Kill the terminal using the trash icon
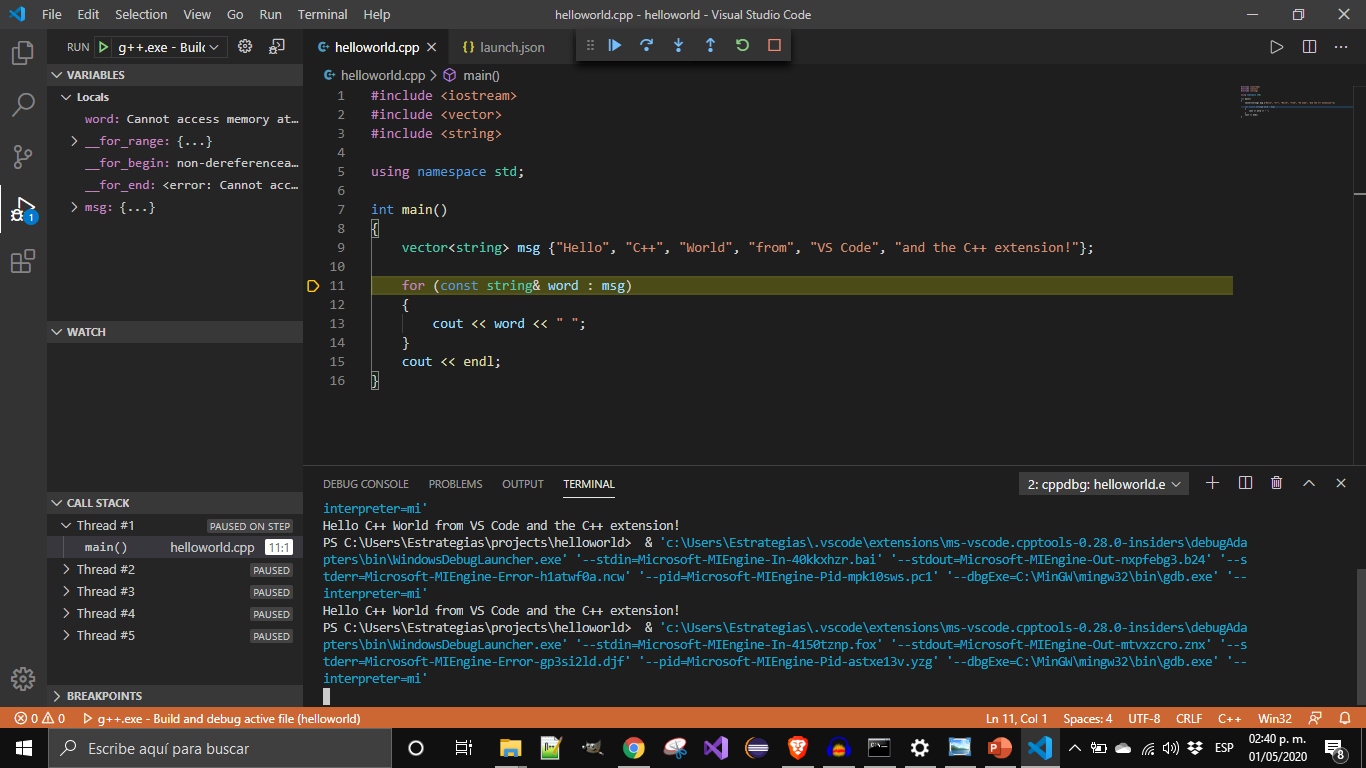The width and height of the screenshot is (1366, 768). tap(1276, 482)
